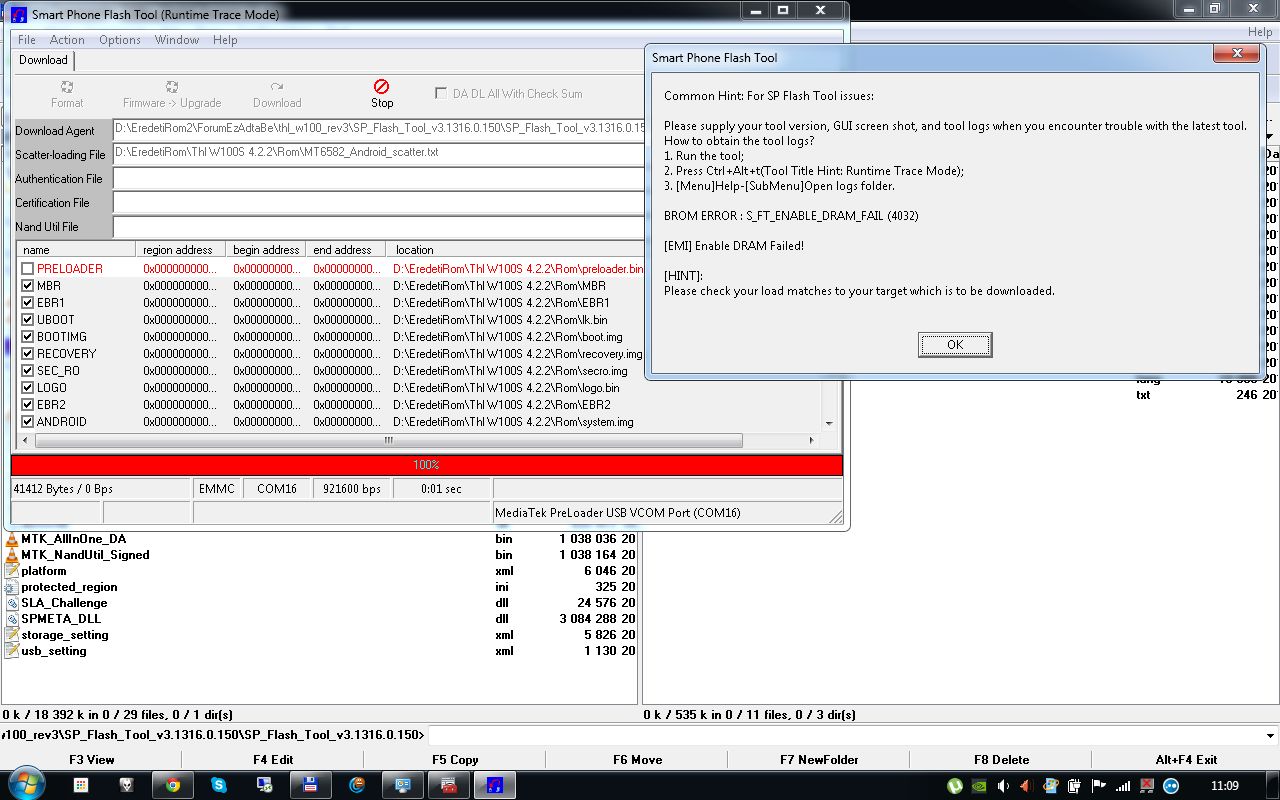
Task: Open Help in the background file manager
Action: point(1260,32)
